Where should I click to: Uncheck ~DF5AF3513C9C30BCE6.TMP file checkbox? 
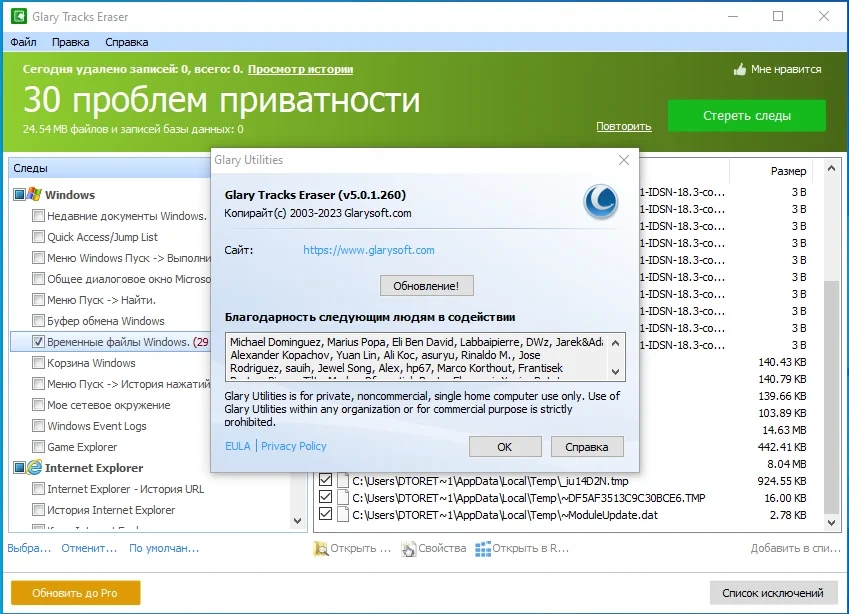[325, 497]
